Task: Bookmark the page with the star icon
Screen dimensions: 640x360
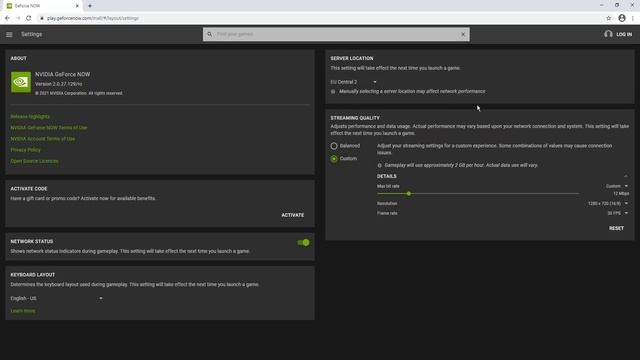Action: tap(609, 18)
